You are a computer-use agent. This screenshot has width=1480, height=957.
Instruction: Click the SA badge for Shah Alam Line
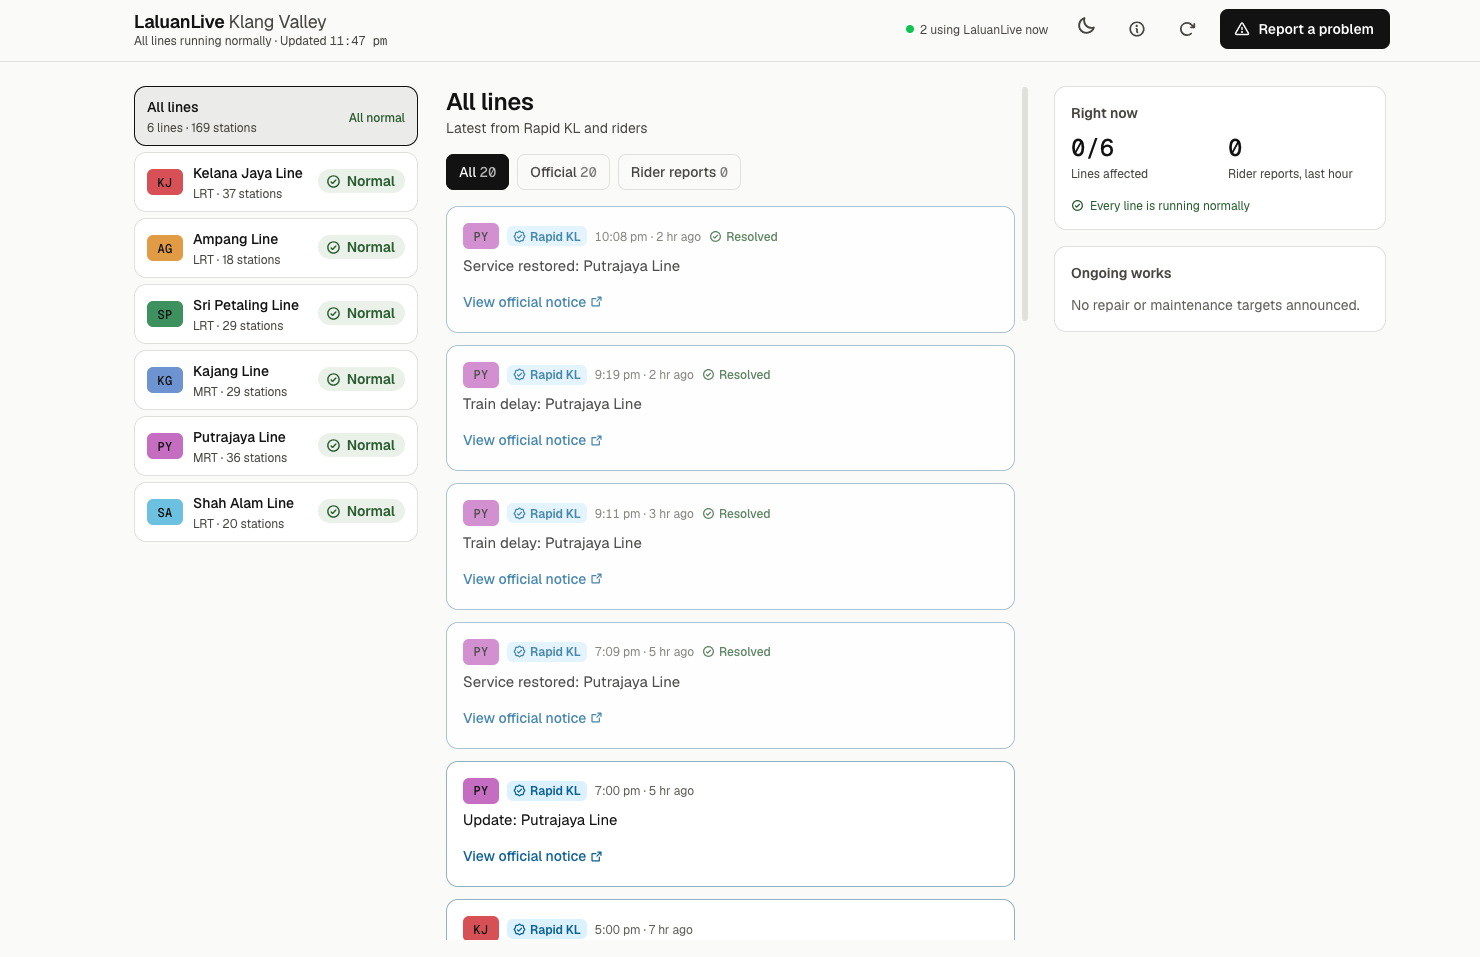pyautogui.click(x=165, y=512)
